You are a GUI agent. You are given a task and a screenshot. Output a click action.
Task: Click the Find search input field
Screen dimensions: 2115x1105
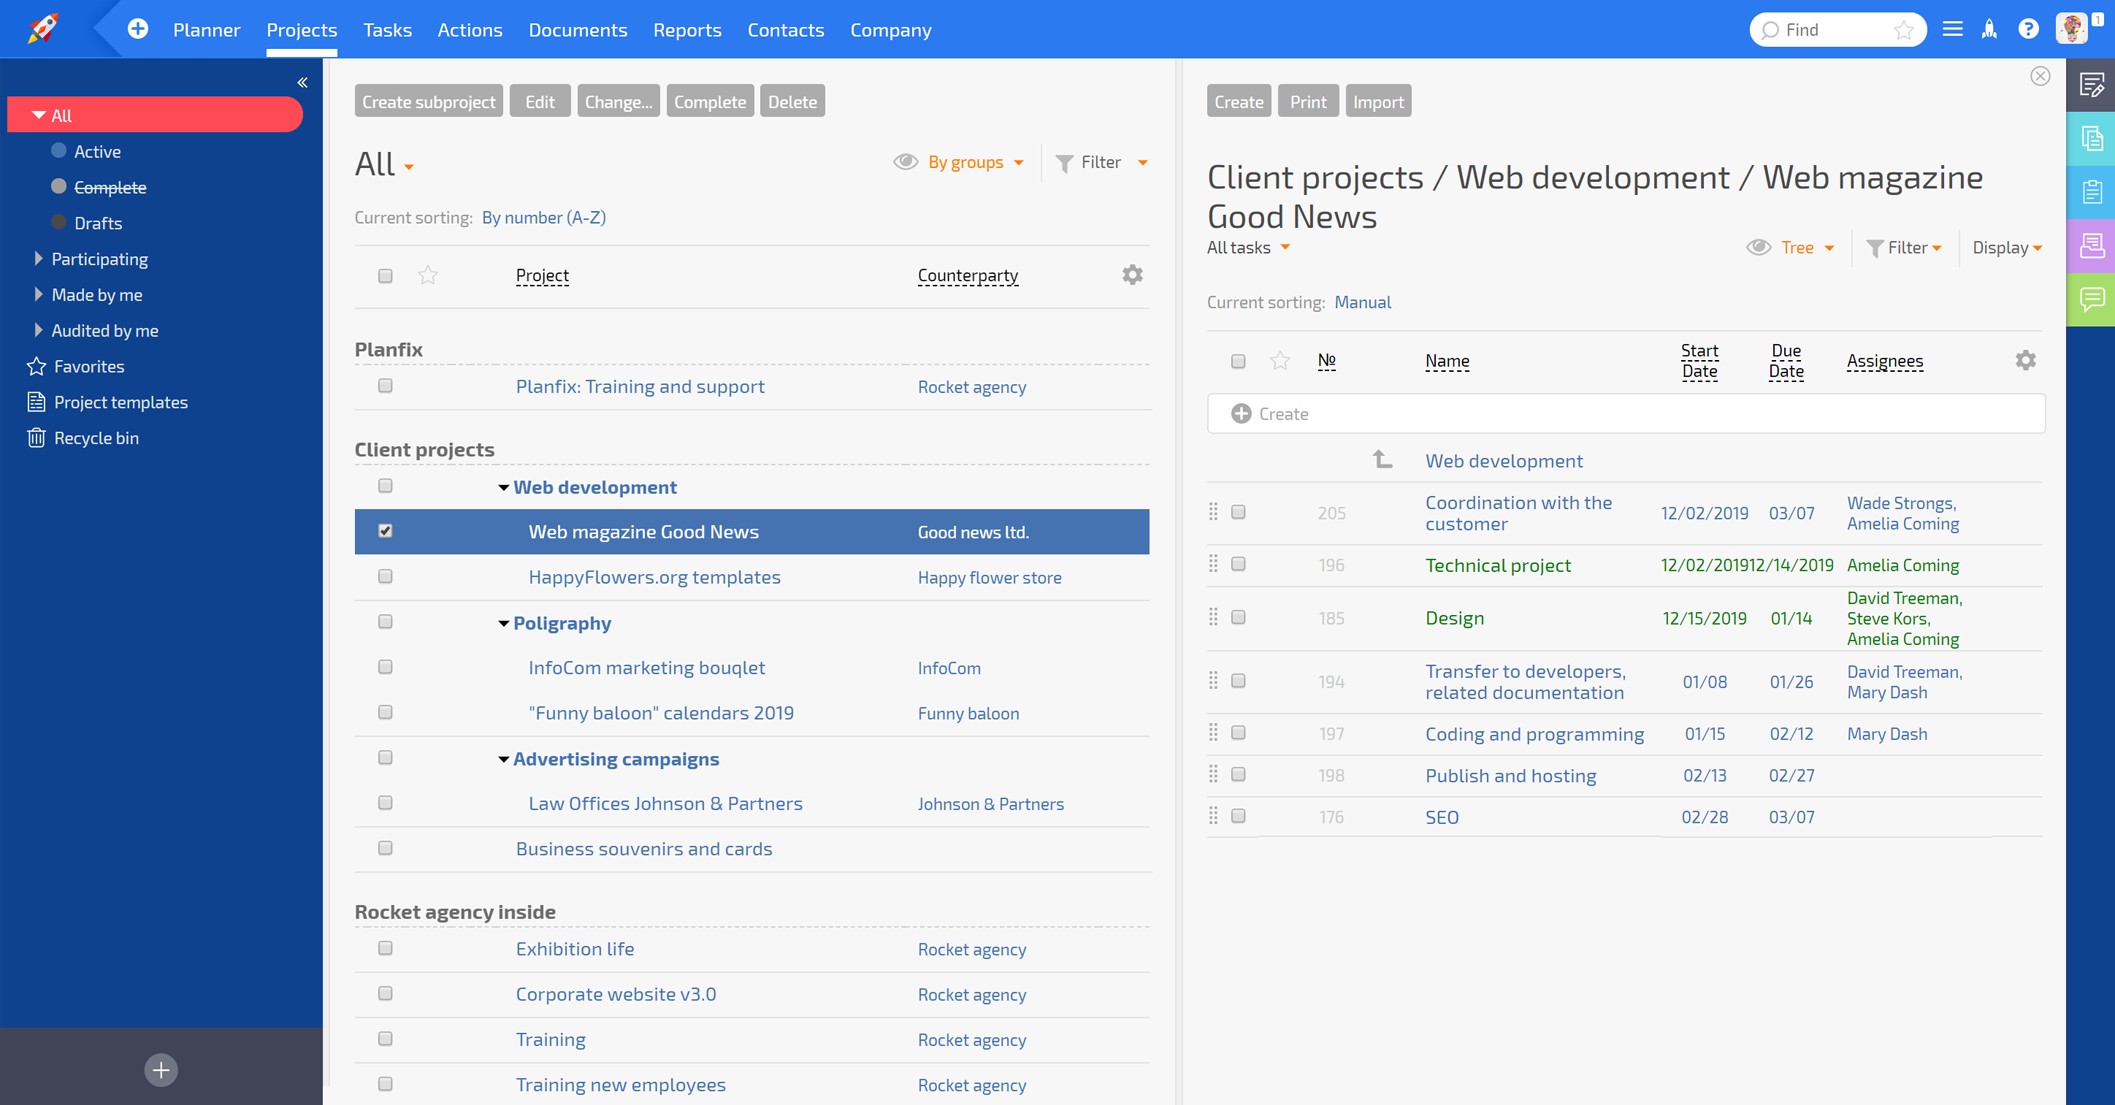tap(1834, 28)
